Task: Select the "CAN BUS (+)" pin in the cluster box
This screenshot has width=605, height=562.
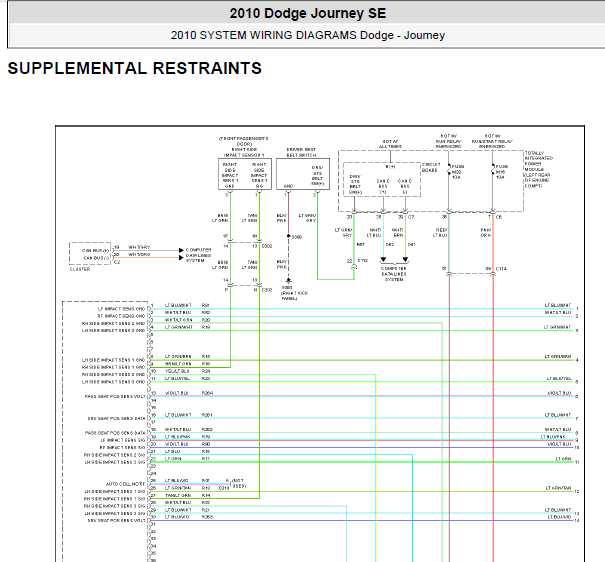Action: coord(95,251)
